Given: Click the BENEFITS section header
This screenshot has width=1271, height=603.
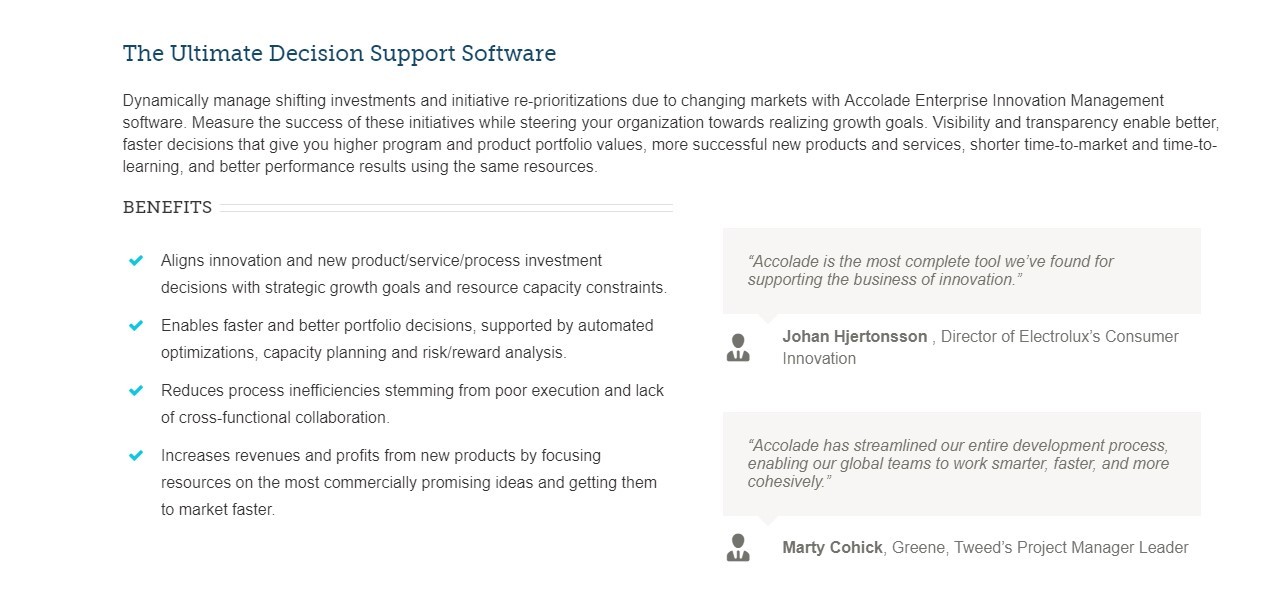Looking at the screenshot, I should (x=167, y=208).
